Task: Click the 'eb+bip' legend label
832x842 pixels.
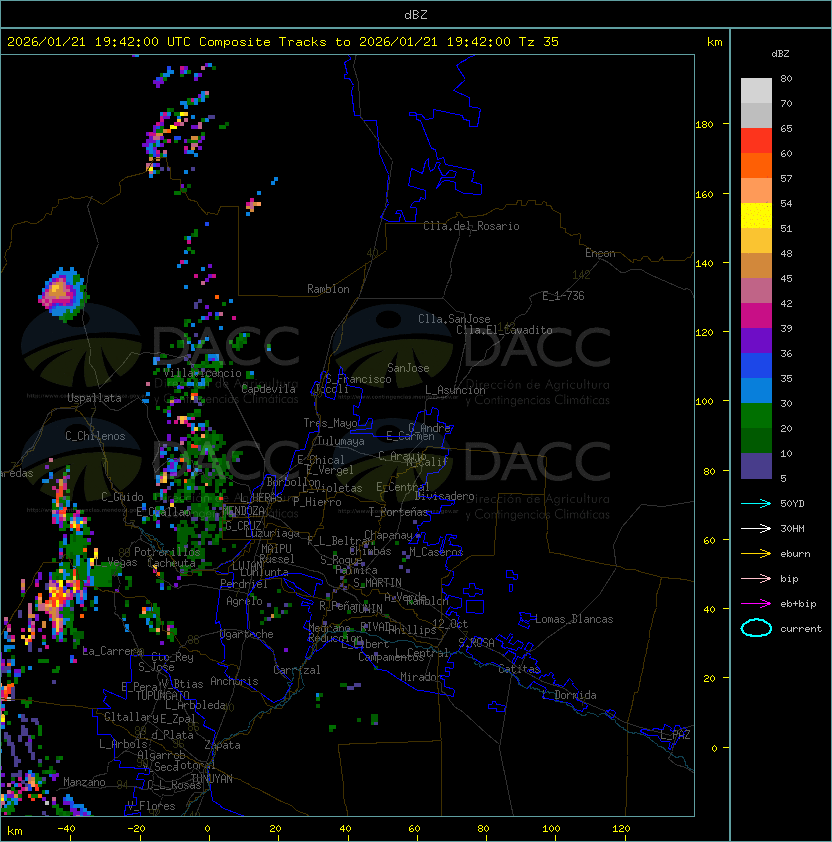Action: pos(798,604)
